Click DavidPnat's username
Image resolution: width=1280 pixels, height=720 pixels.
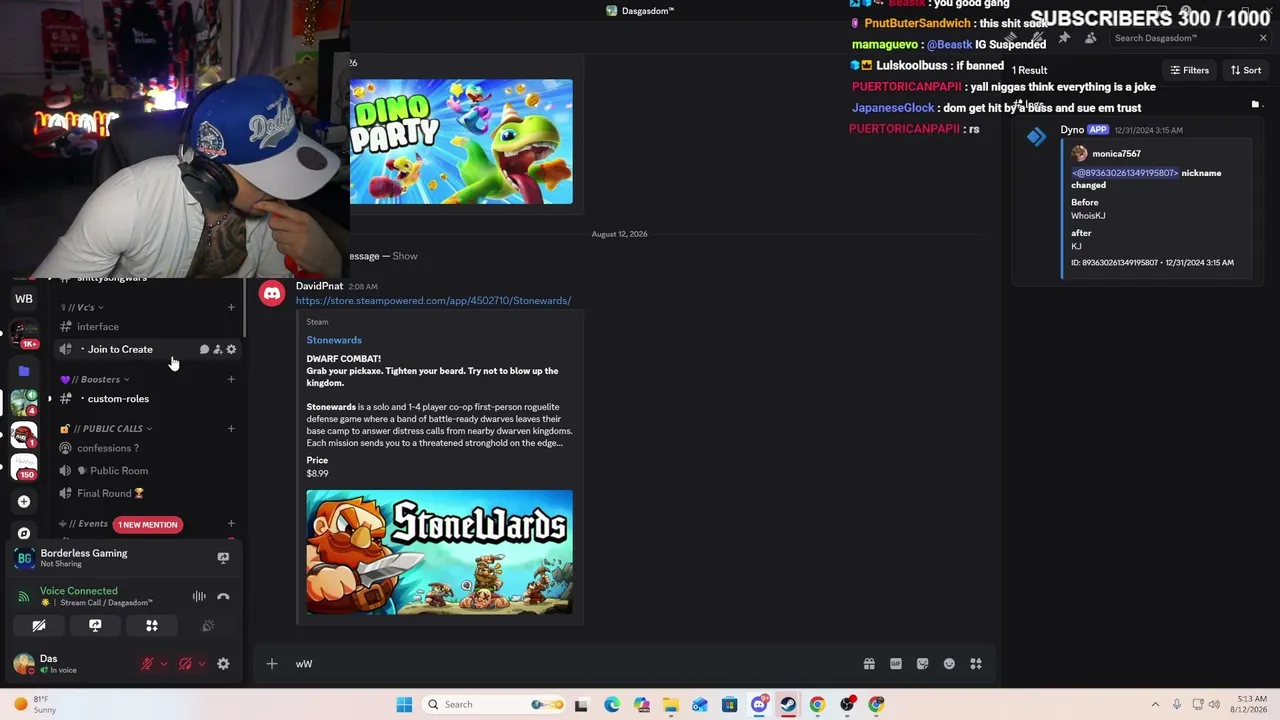(319, 286)
